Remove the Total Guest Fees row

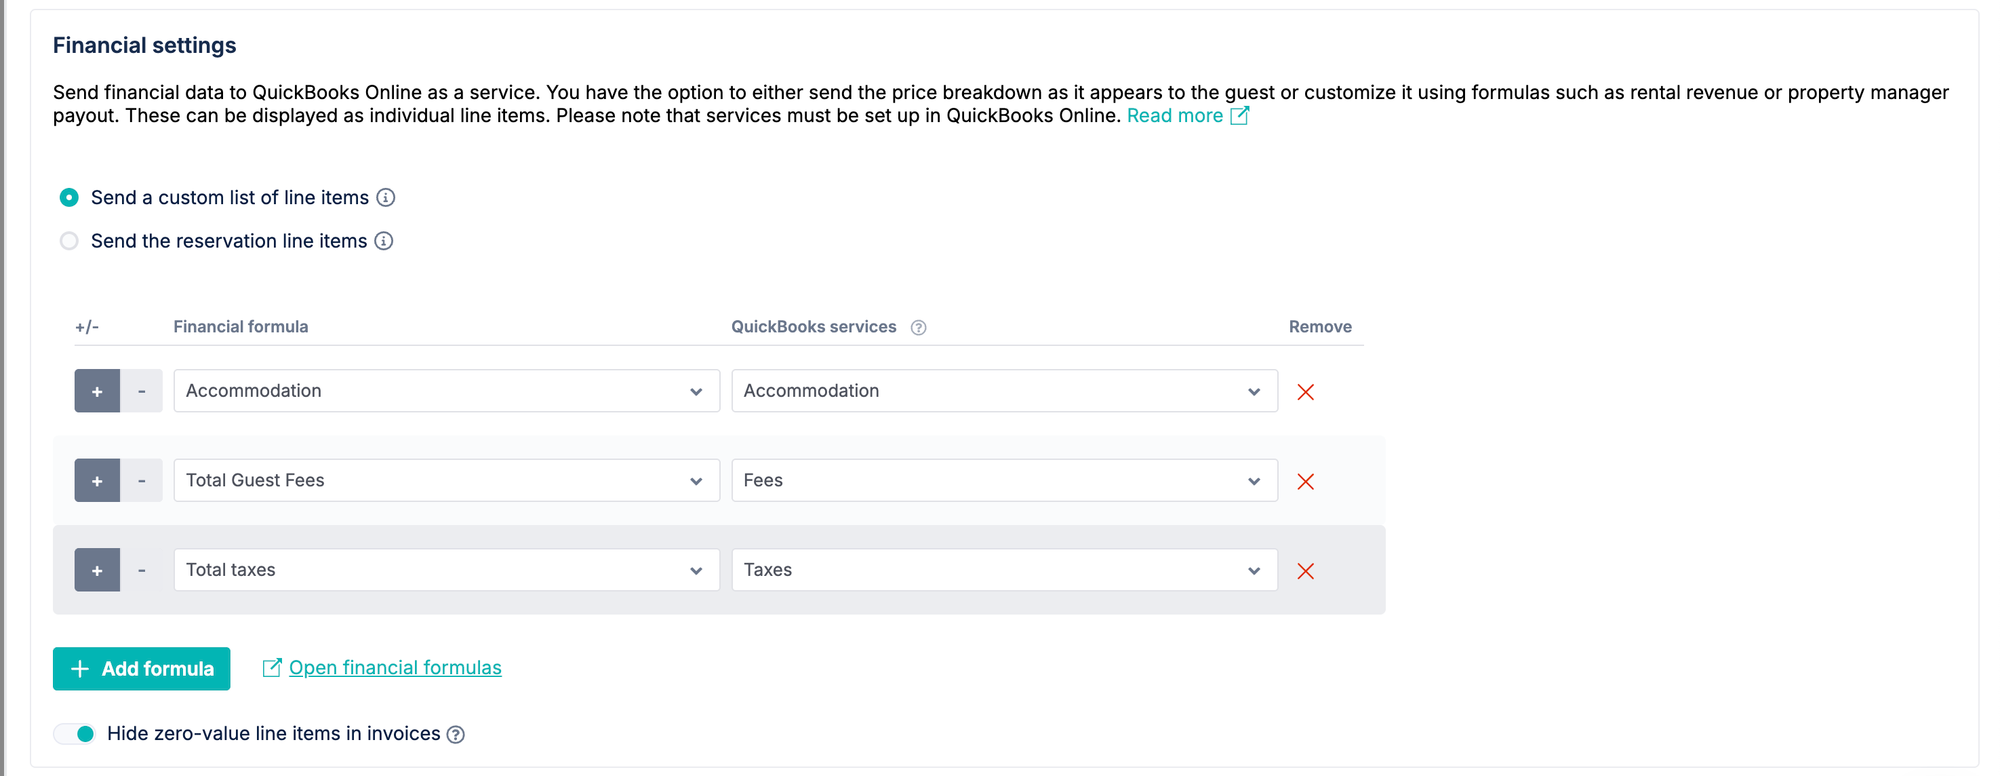click(x=1305, y=482)
